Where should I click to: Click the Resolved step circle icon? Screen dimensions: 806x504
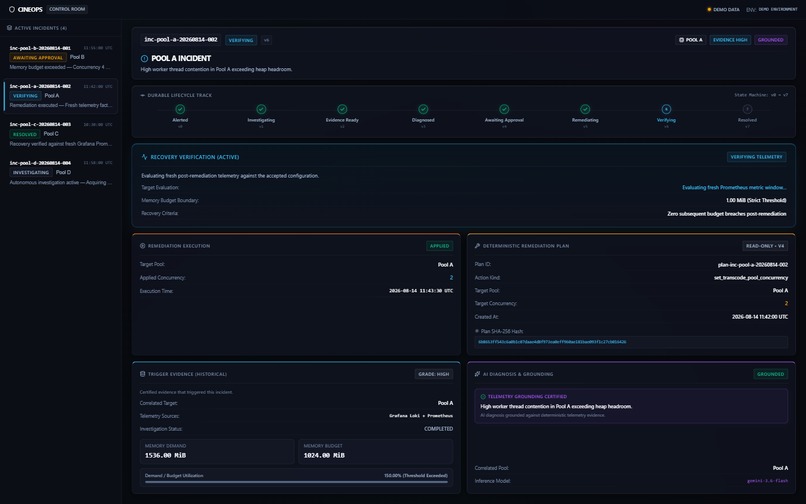pyautogui.click(x=747, y=109)
